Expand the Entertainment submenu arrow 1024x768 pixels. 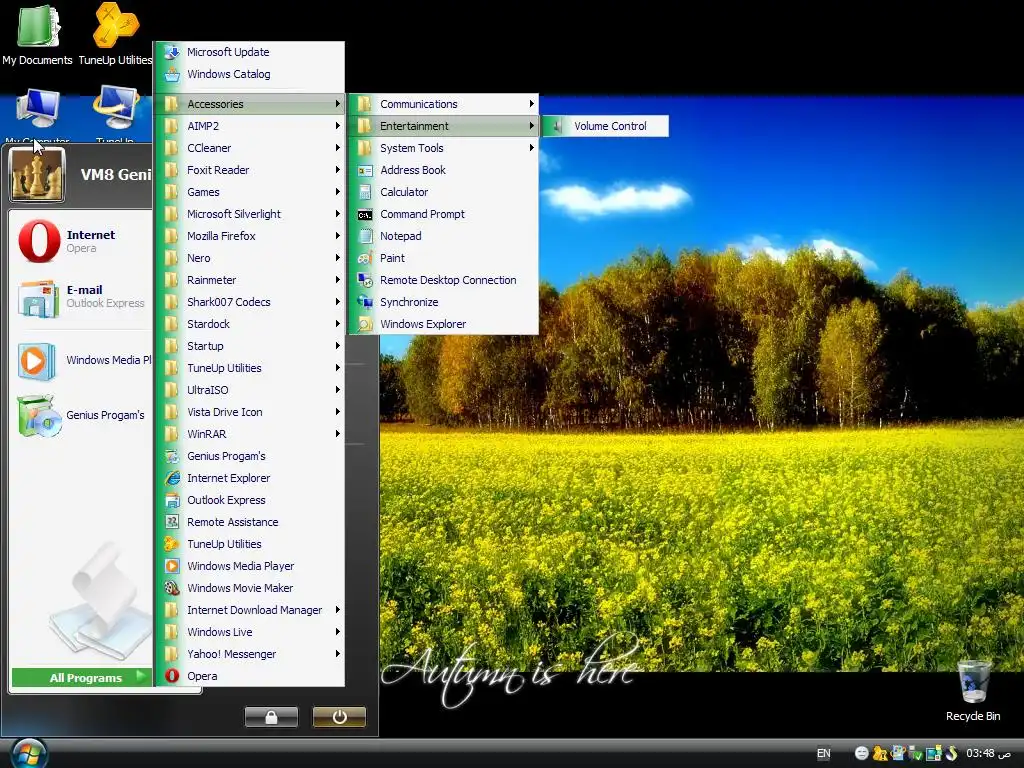[x=532, y=126]
